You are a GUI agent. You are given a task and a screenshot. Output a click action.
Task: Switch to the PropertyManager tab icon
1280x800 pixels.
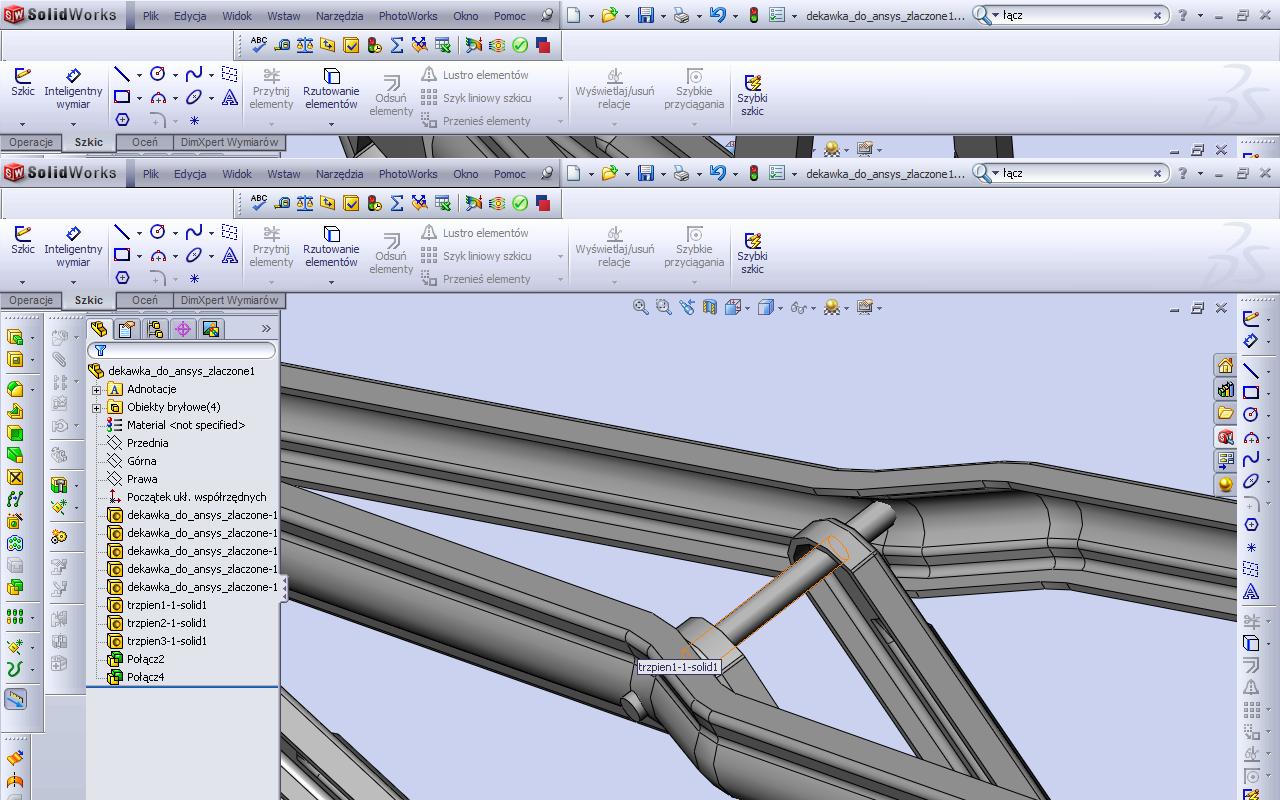click(127, 329)
